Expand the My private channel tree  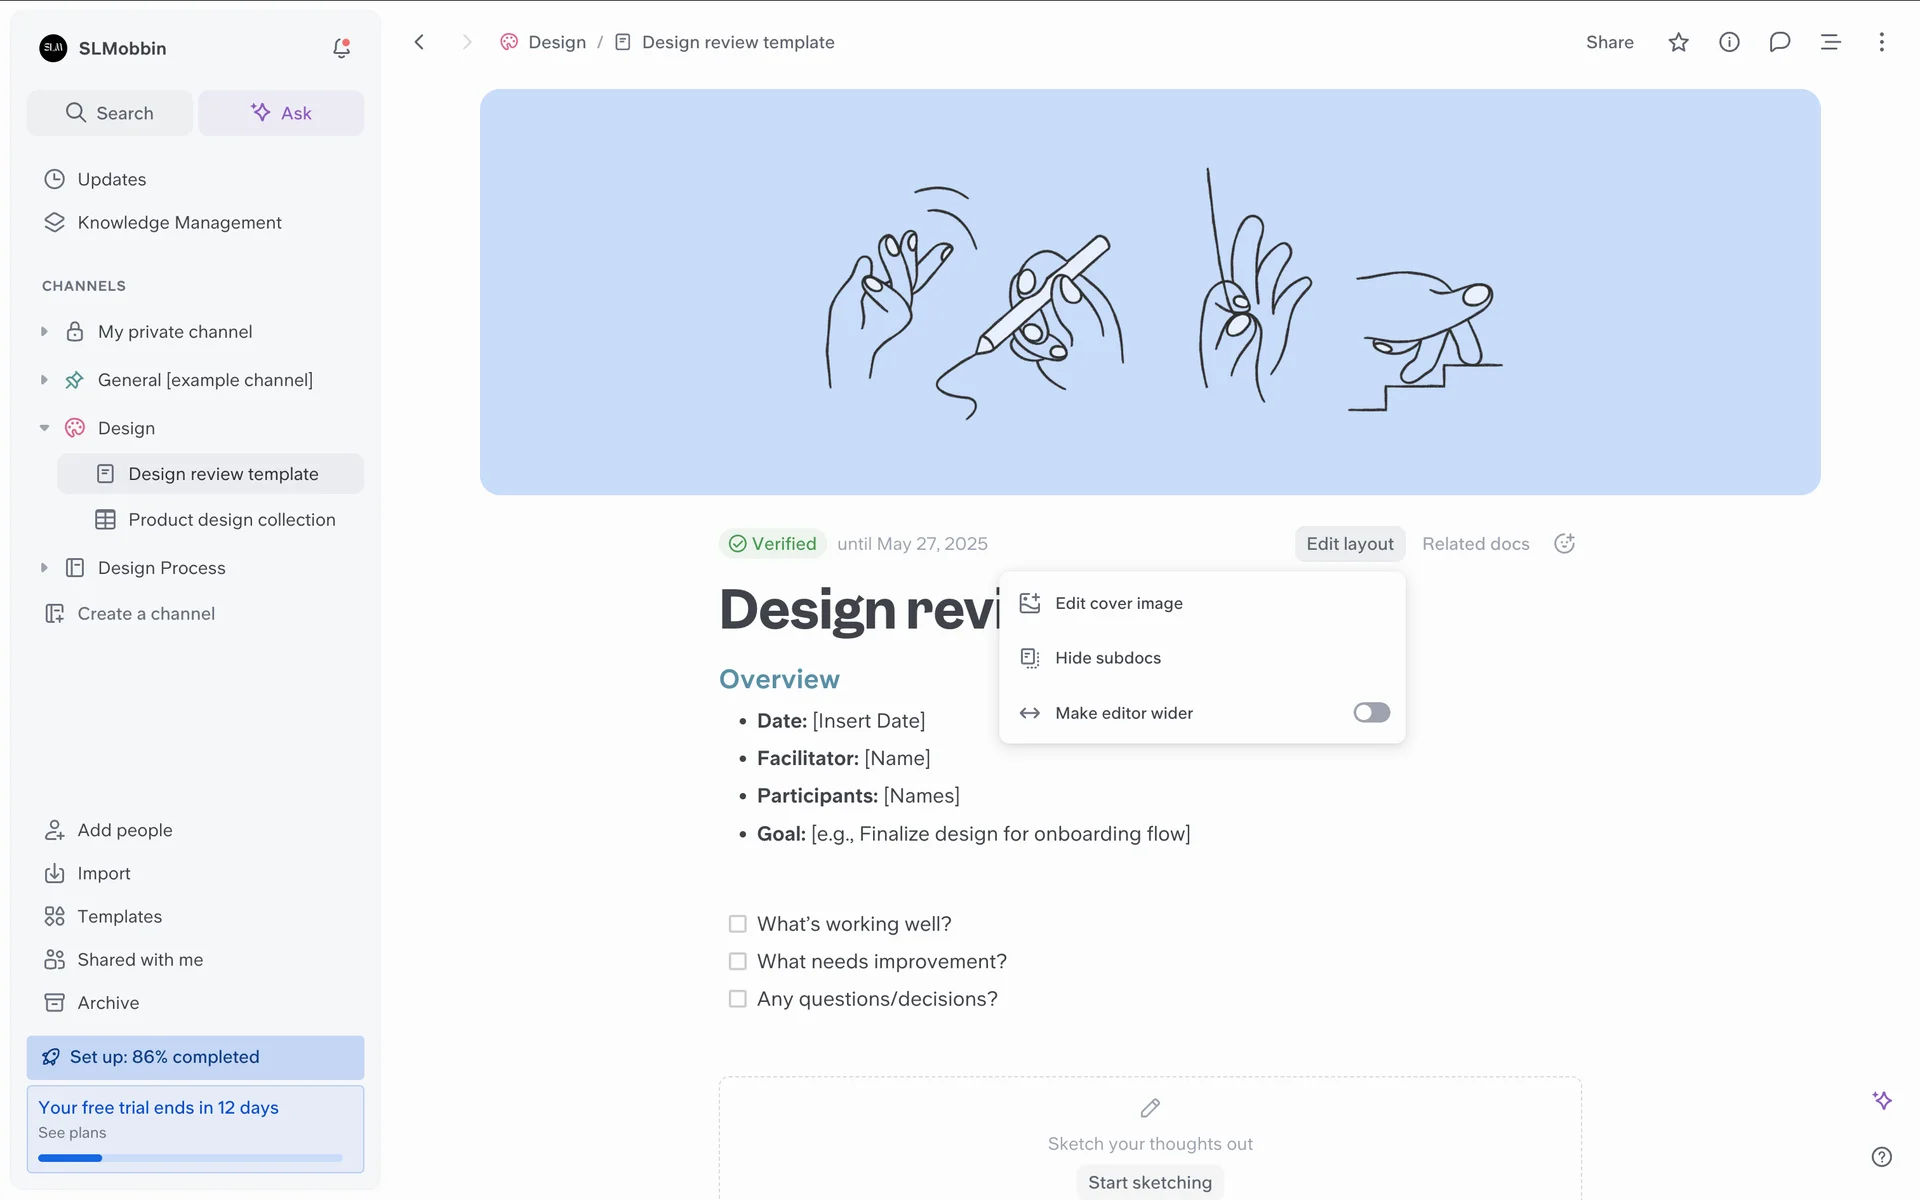[x=44, y=331]
